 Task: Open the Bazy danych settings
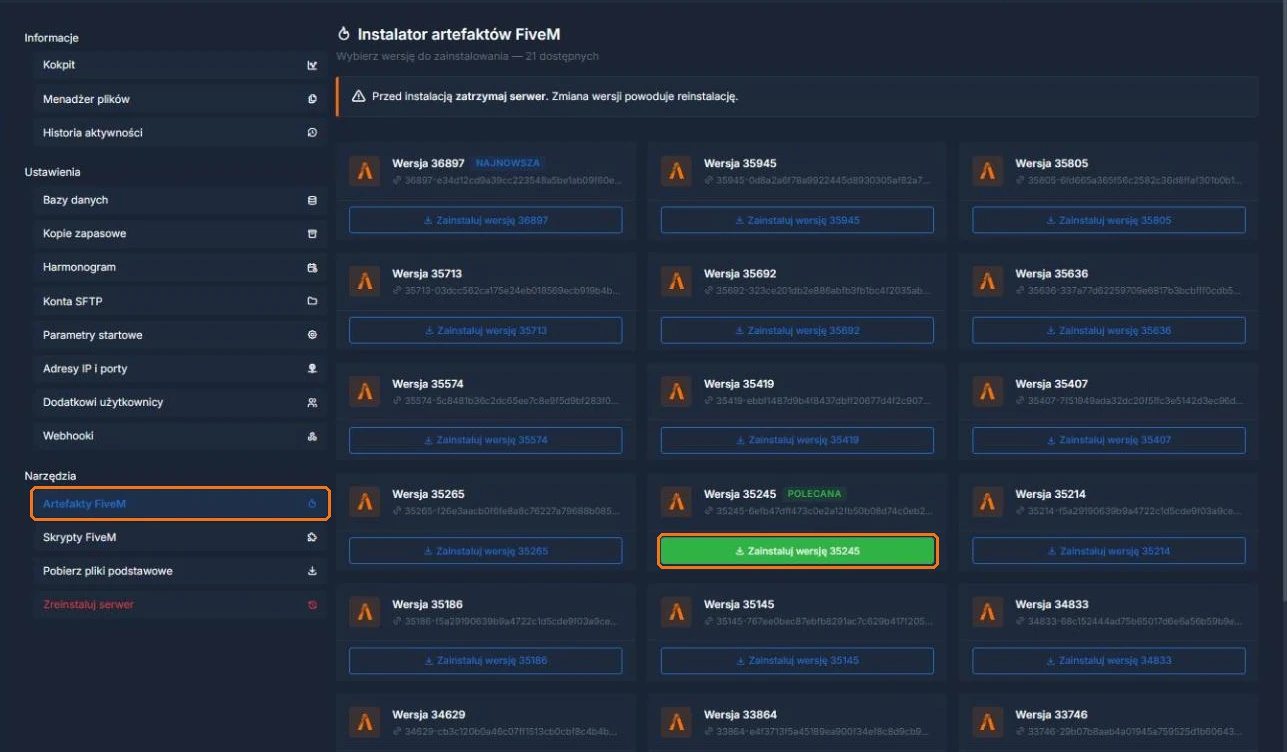point(179,200)
